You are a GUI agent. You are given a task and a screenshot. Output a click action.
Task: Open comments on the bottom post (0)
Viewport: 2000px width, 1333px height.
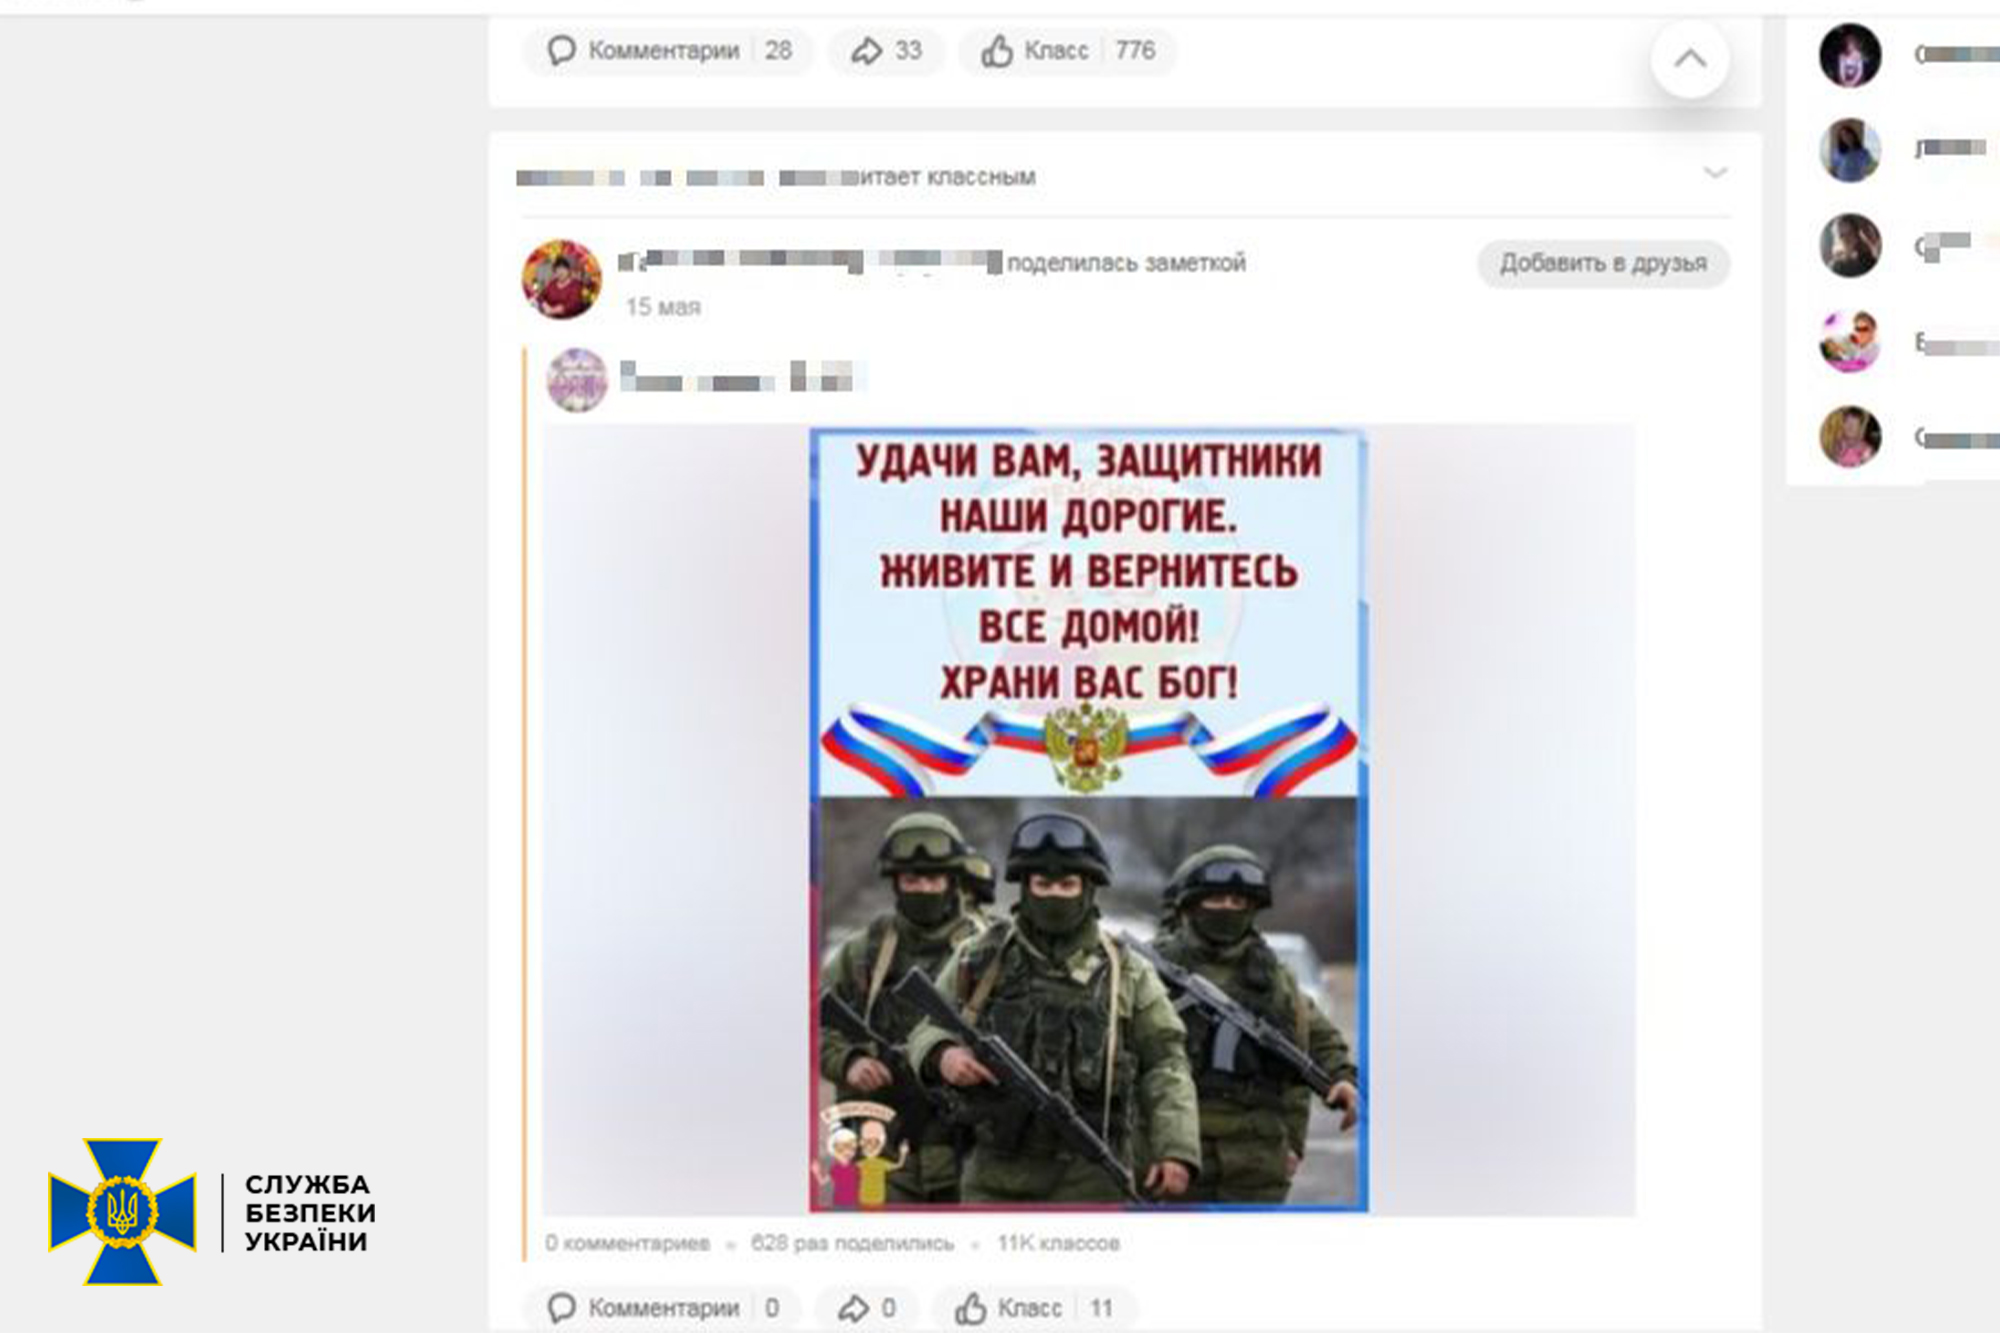[663, 1308]
